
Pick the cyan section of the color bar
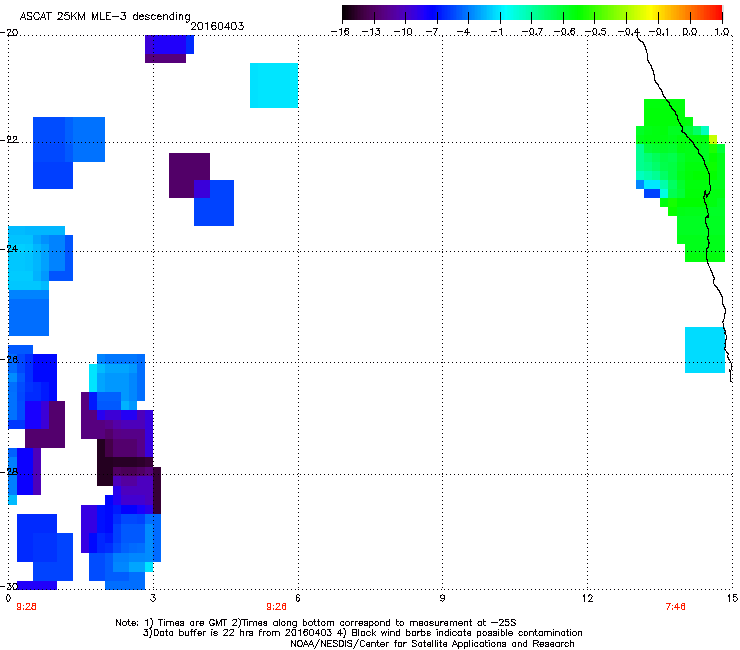coord(504,13)
